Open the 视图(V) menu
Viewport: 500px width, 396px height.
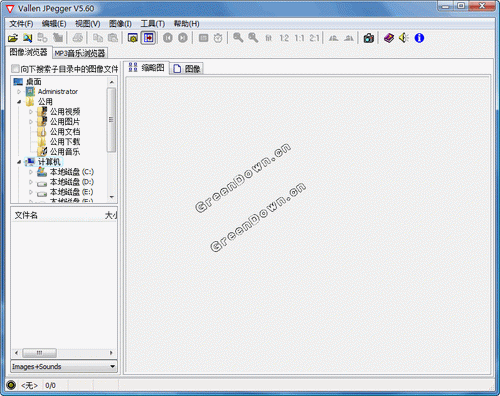pos(88,24)
